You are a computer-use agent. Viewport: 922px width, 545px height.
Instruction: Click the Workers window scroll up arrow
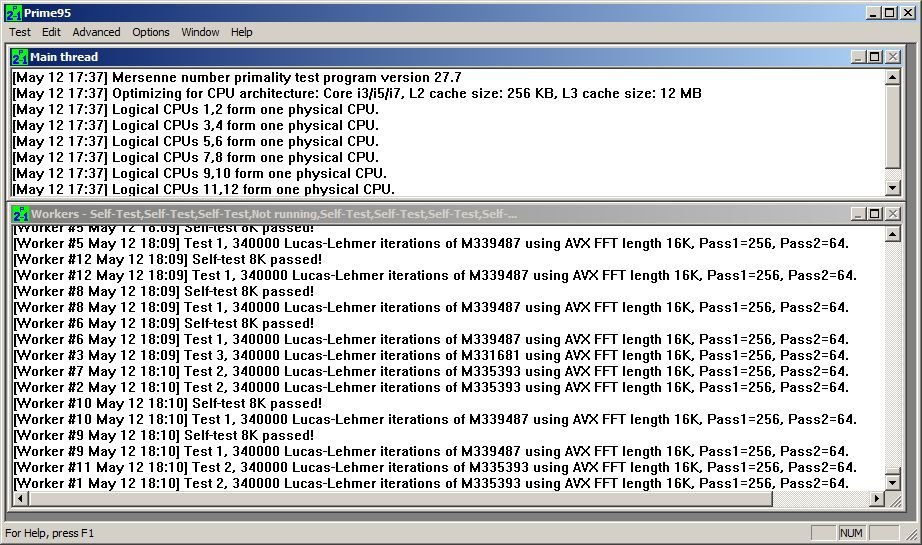click(893, 235)
